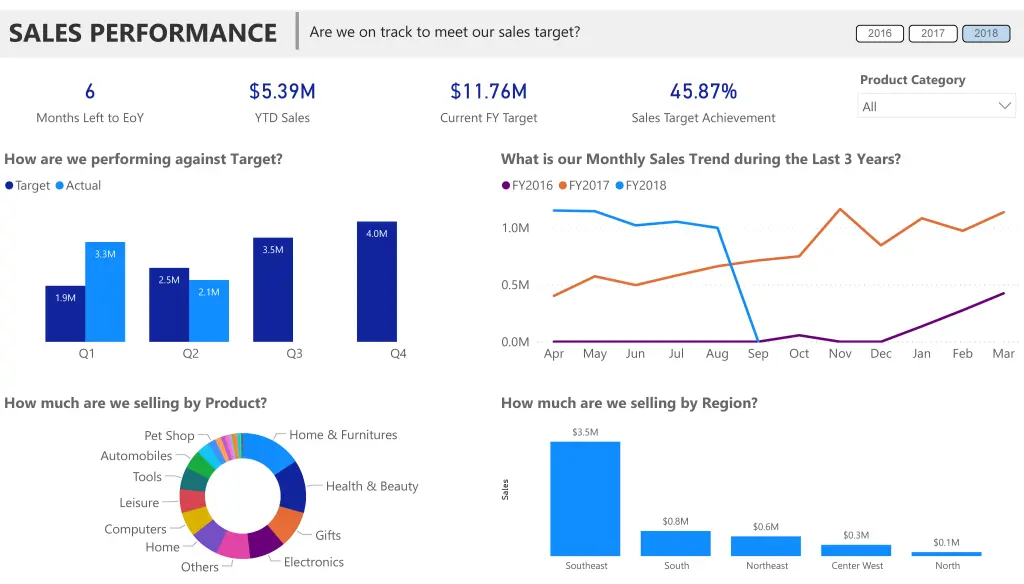Click the 45.87% achievement value
The width and height of the screenshot is (1024, 584).
click(x=703, y=91)
